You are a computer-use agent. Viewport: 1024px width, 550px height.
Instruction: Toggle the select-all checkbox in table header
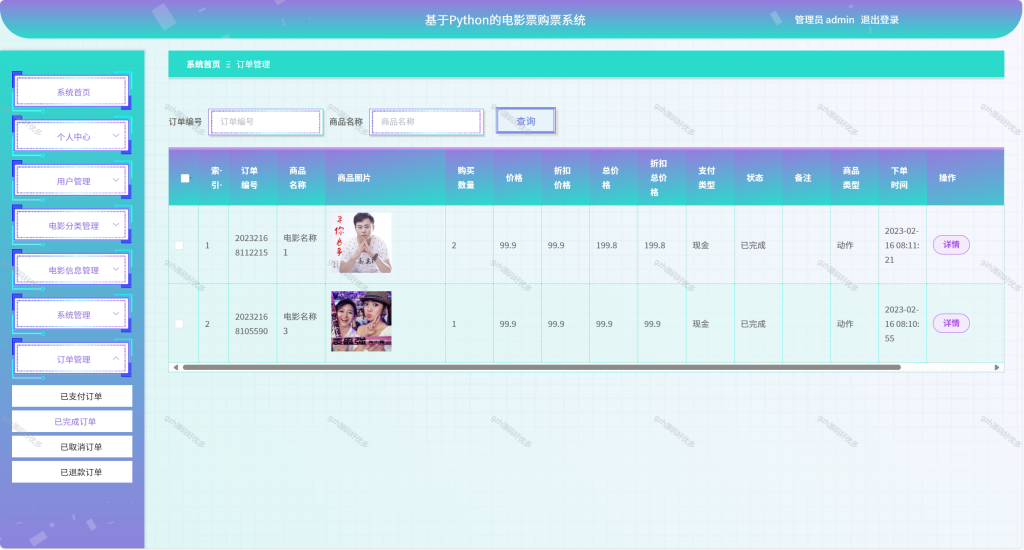[x=185, y=178]
